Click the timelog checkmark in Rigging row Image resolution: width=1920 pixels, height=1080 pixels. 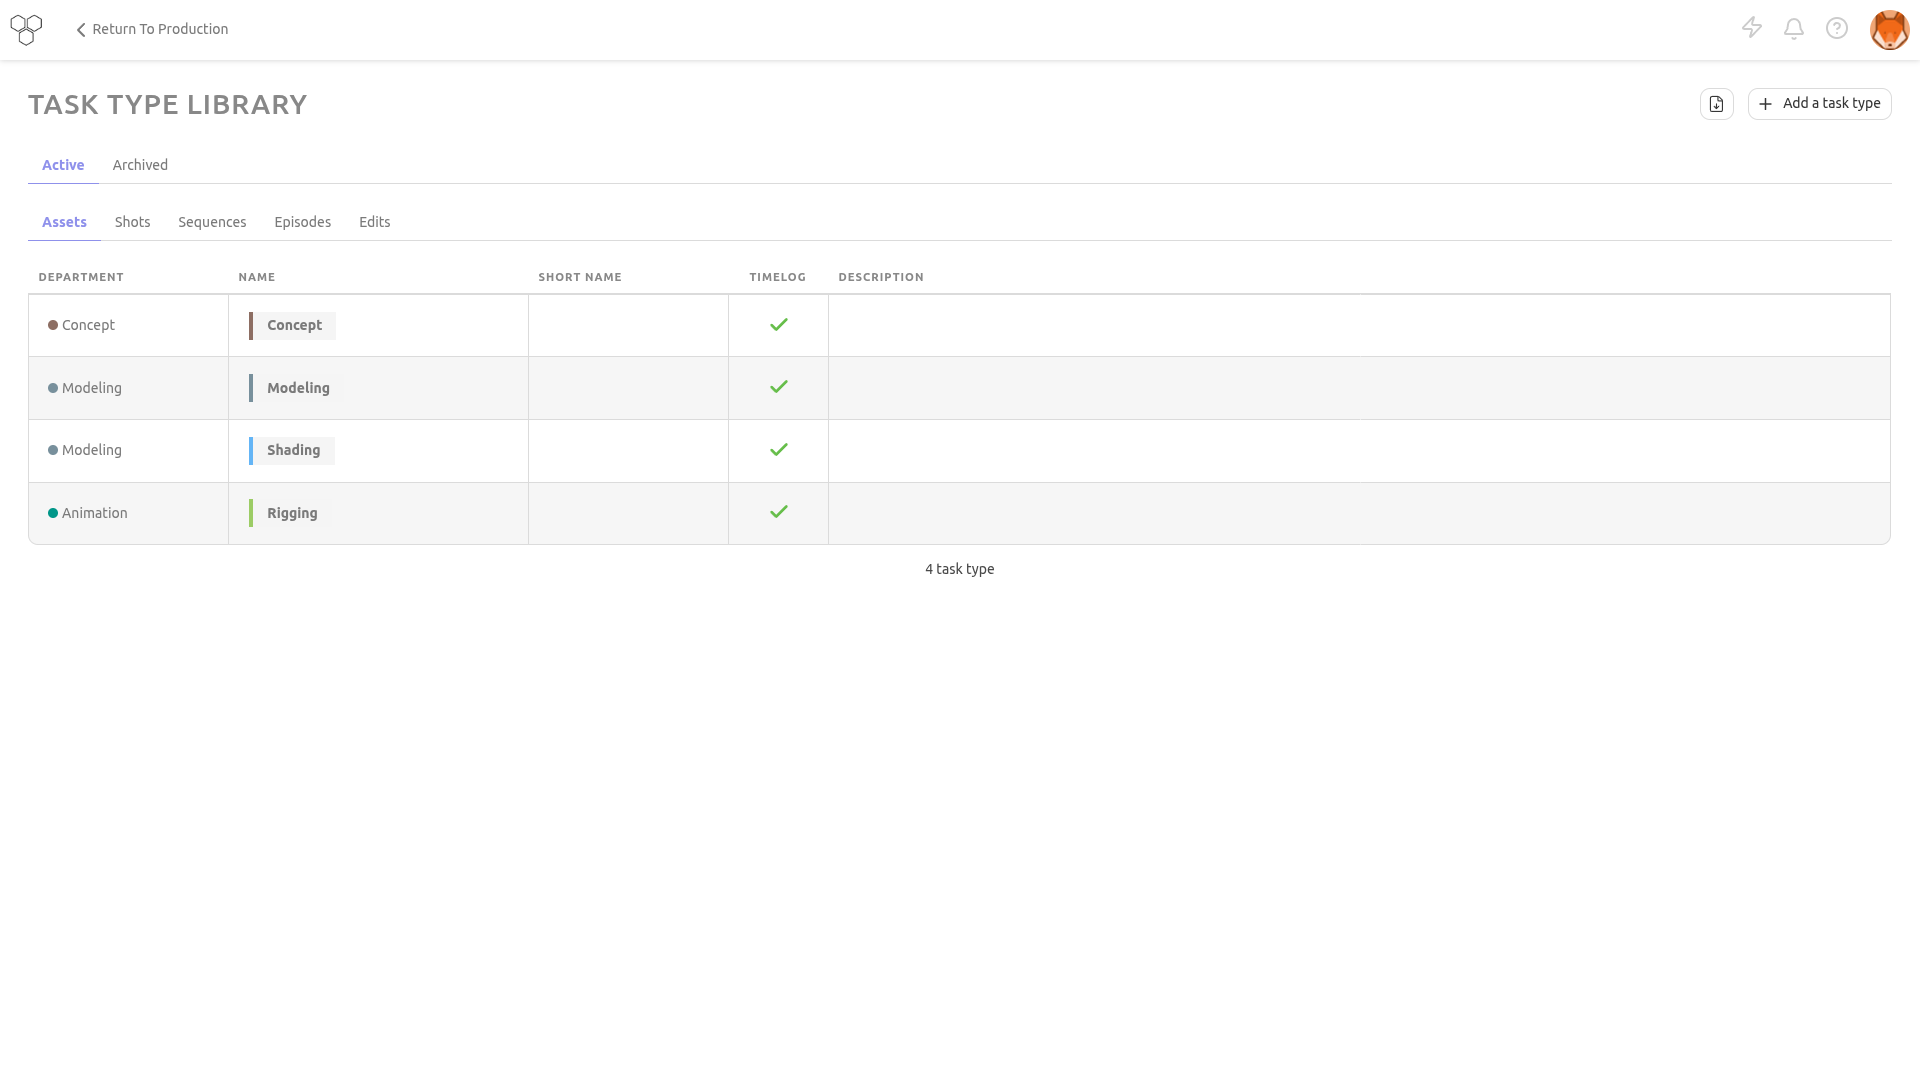(x=779, y=511)
